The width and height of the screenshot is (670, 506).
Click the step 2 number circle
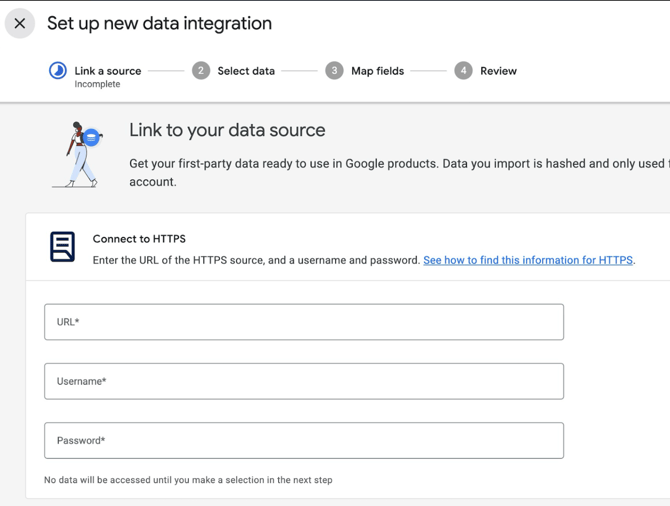pyautogui.click(x=201, y=70)
